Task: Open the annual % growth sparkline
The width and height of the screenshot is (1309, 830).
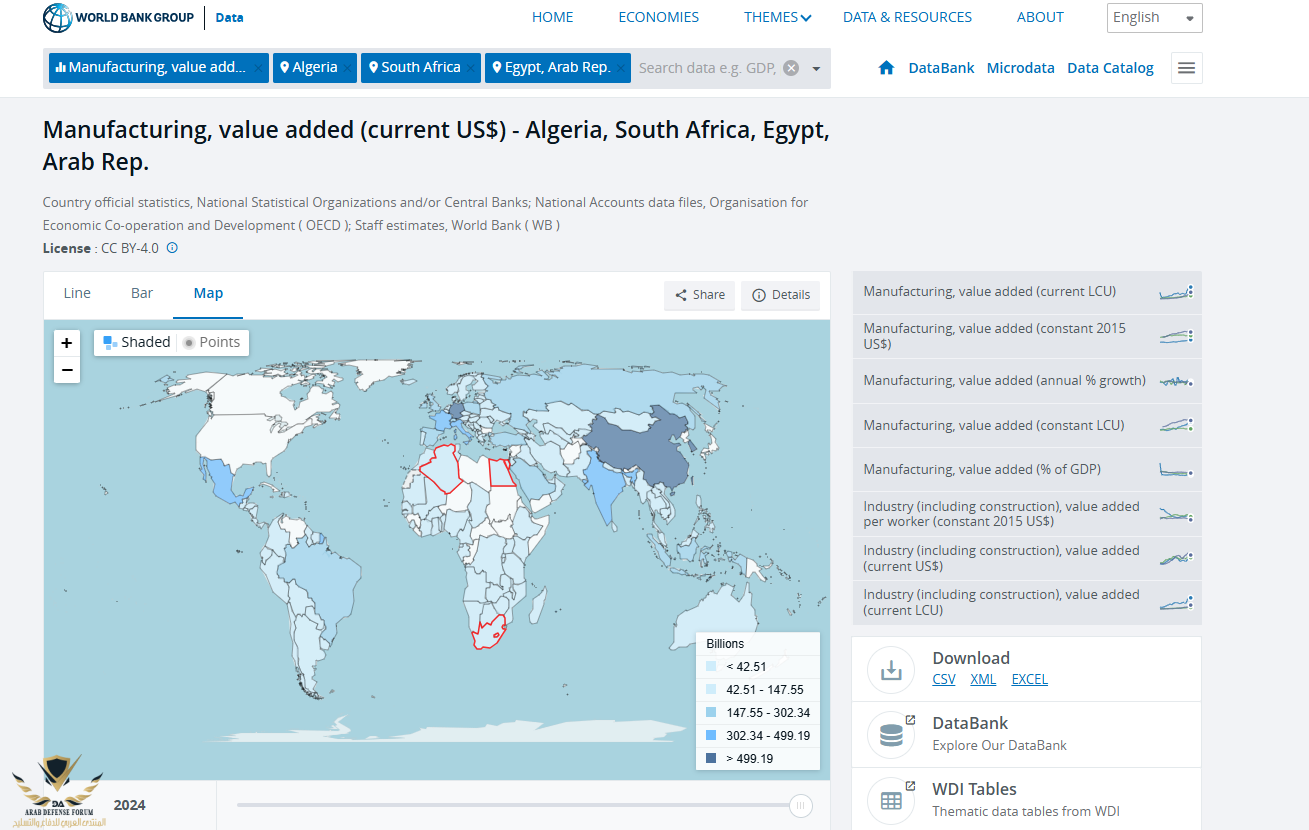Action: coord(1176,381)
